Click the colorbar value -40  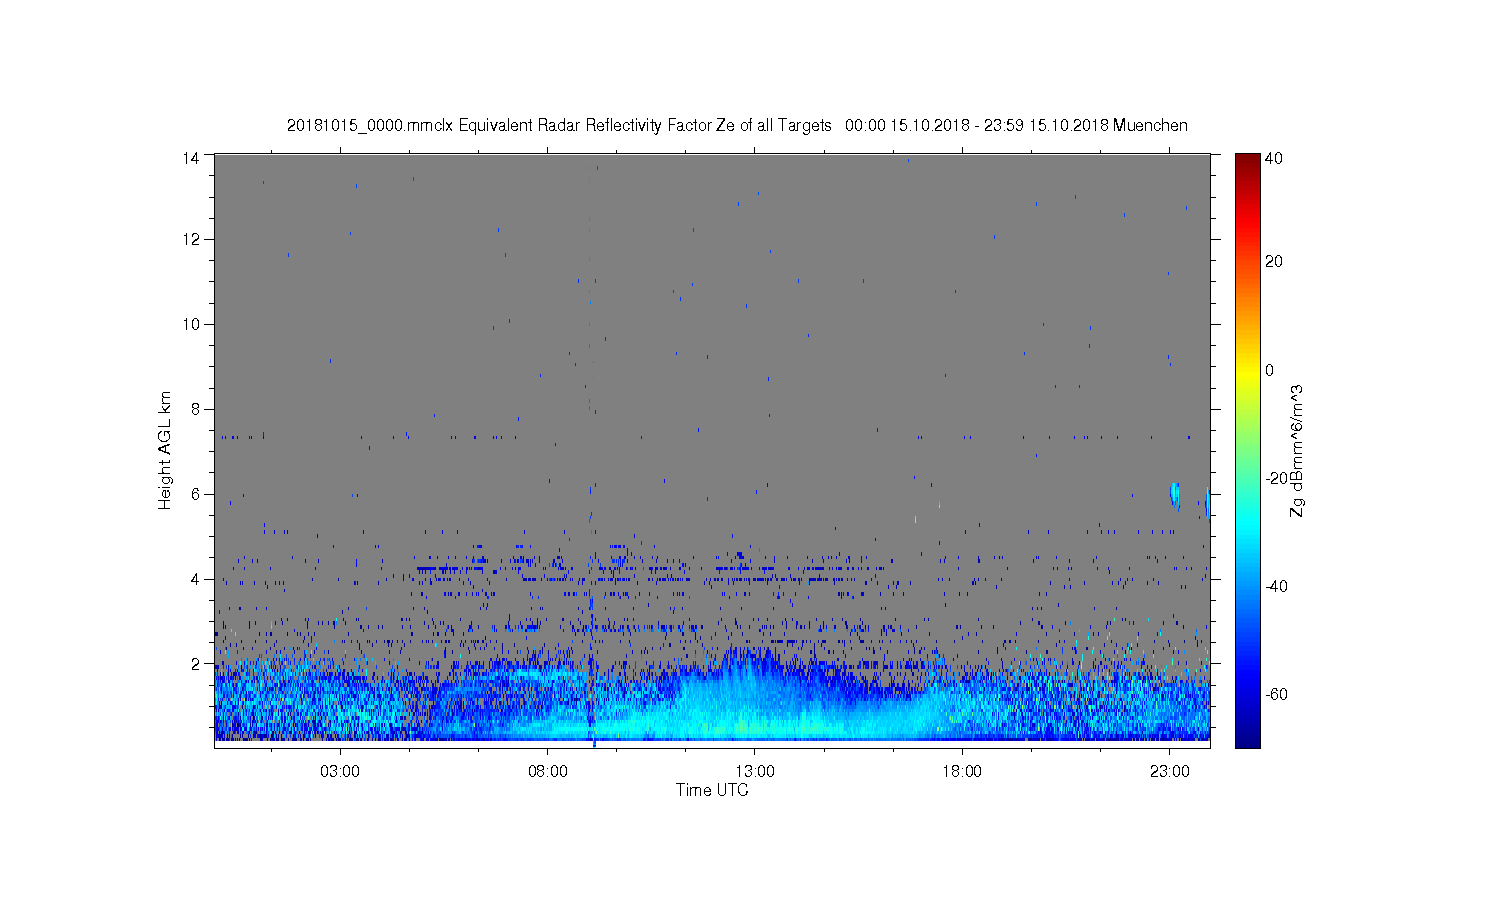[x=1275, y=586]
